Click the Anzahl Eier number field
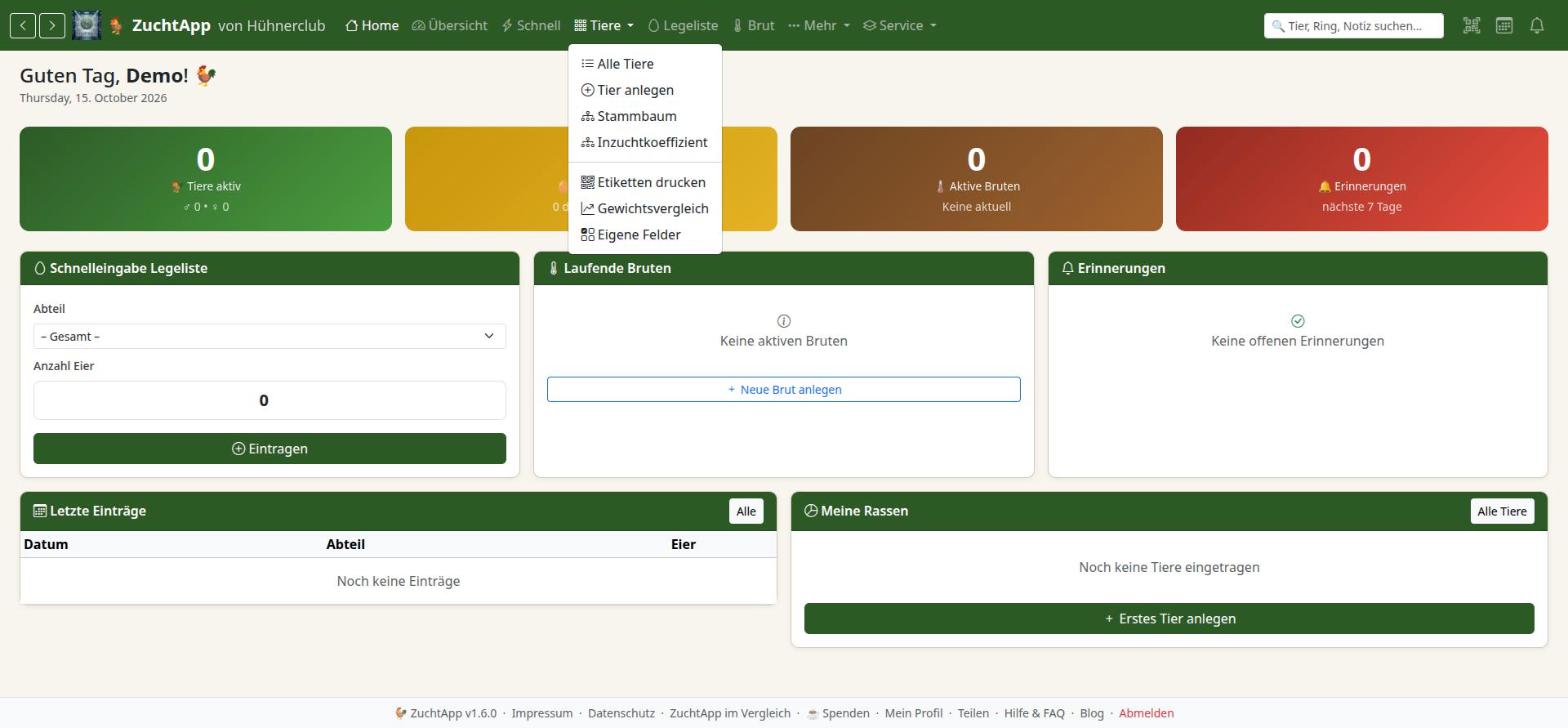Screen dimensions: 1568x728 click(x=269, y=400)
